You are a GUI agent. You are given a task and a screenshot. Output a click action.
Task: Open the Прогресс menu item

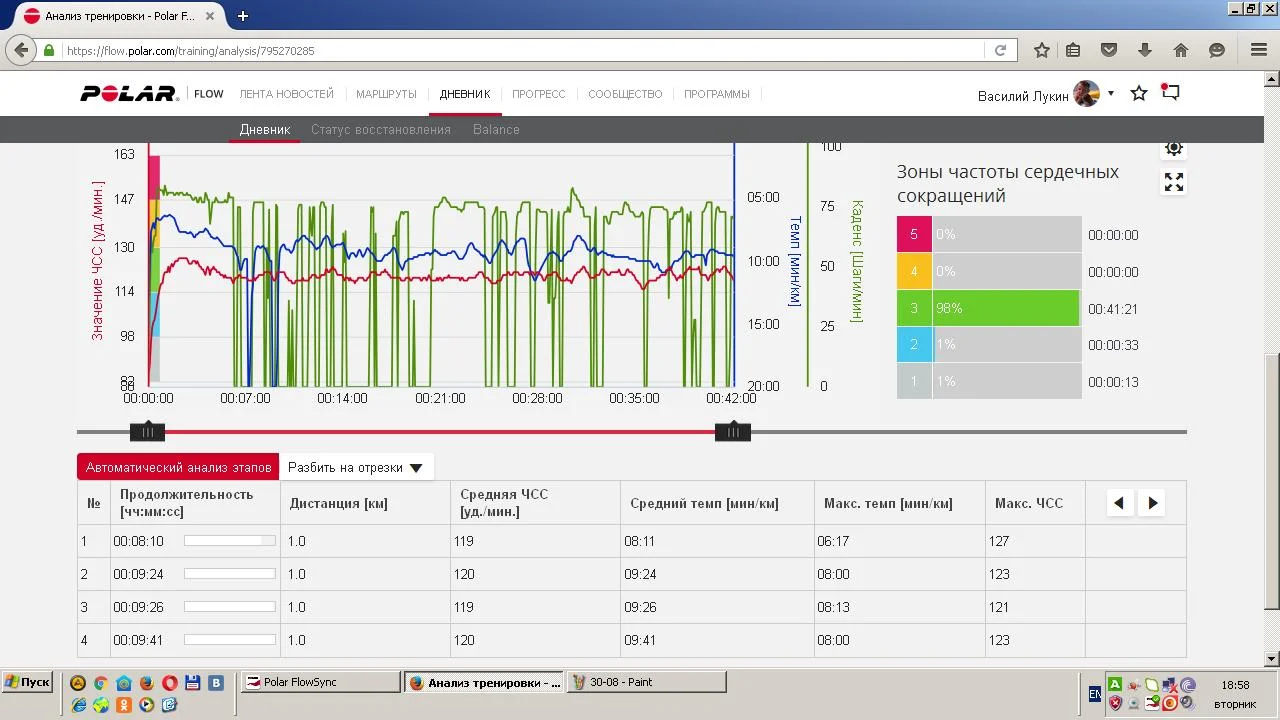(x=538, y=94)
